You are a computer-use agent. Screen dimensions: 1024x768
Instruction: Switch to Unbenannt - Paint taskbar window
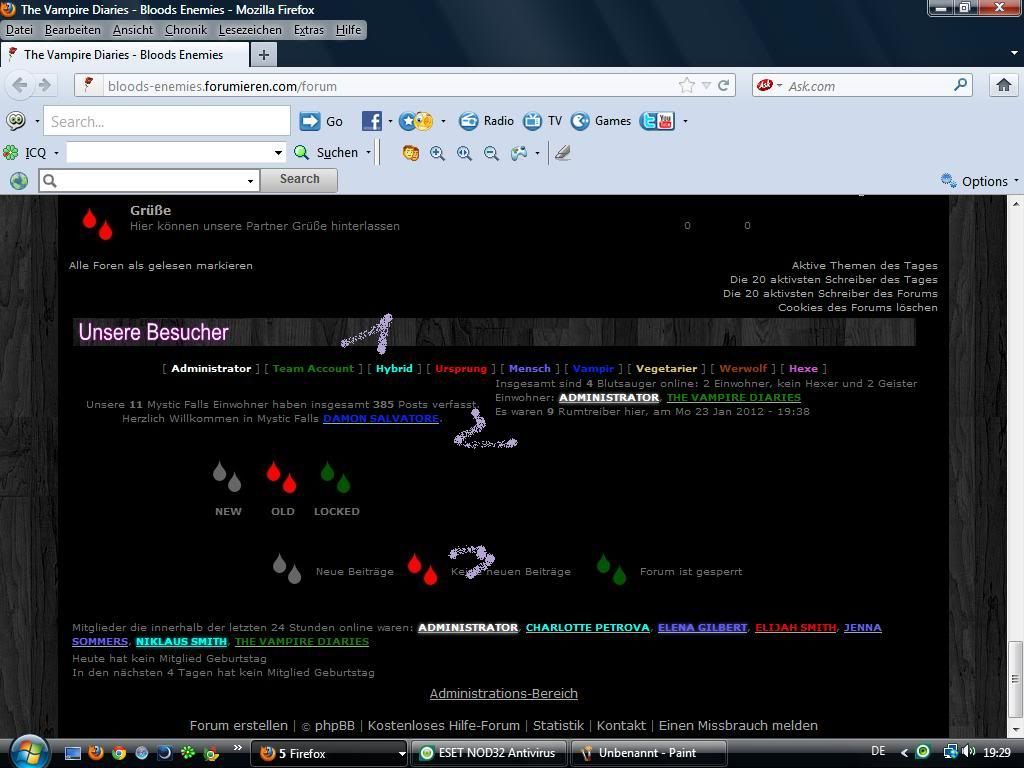click(x=649, y=753)
